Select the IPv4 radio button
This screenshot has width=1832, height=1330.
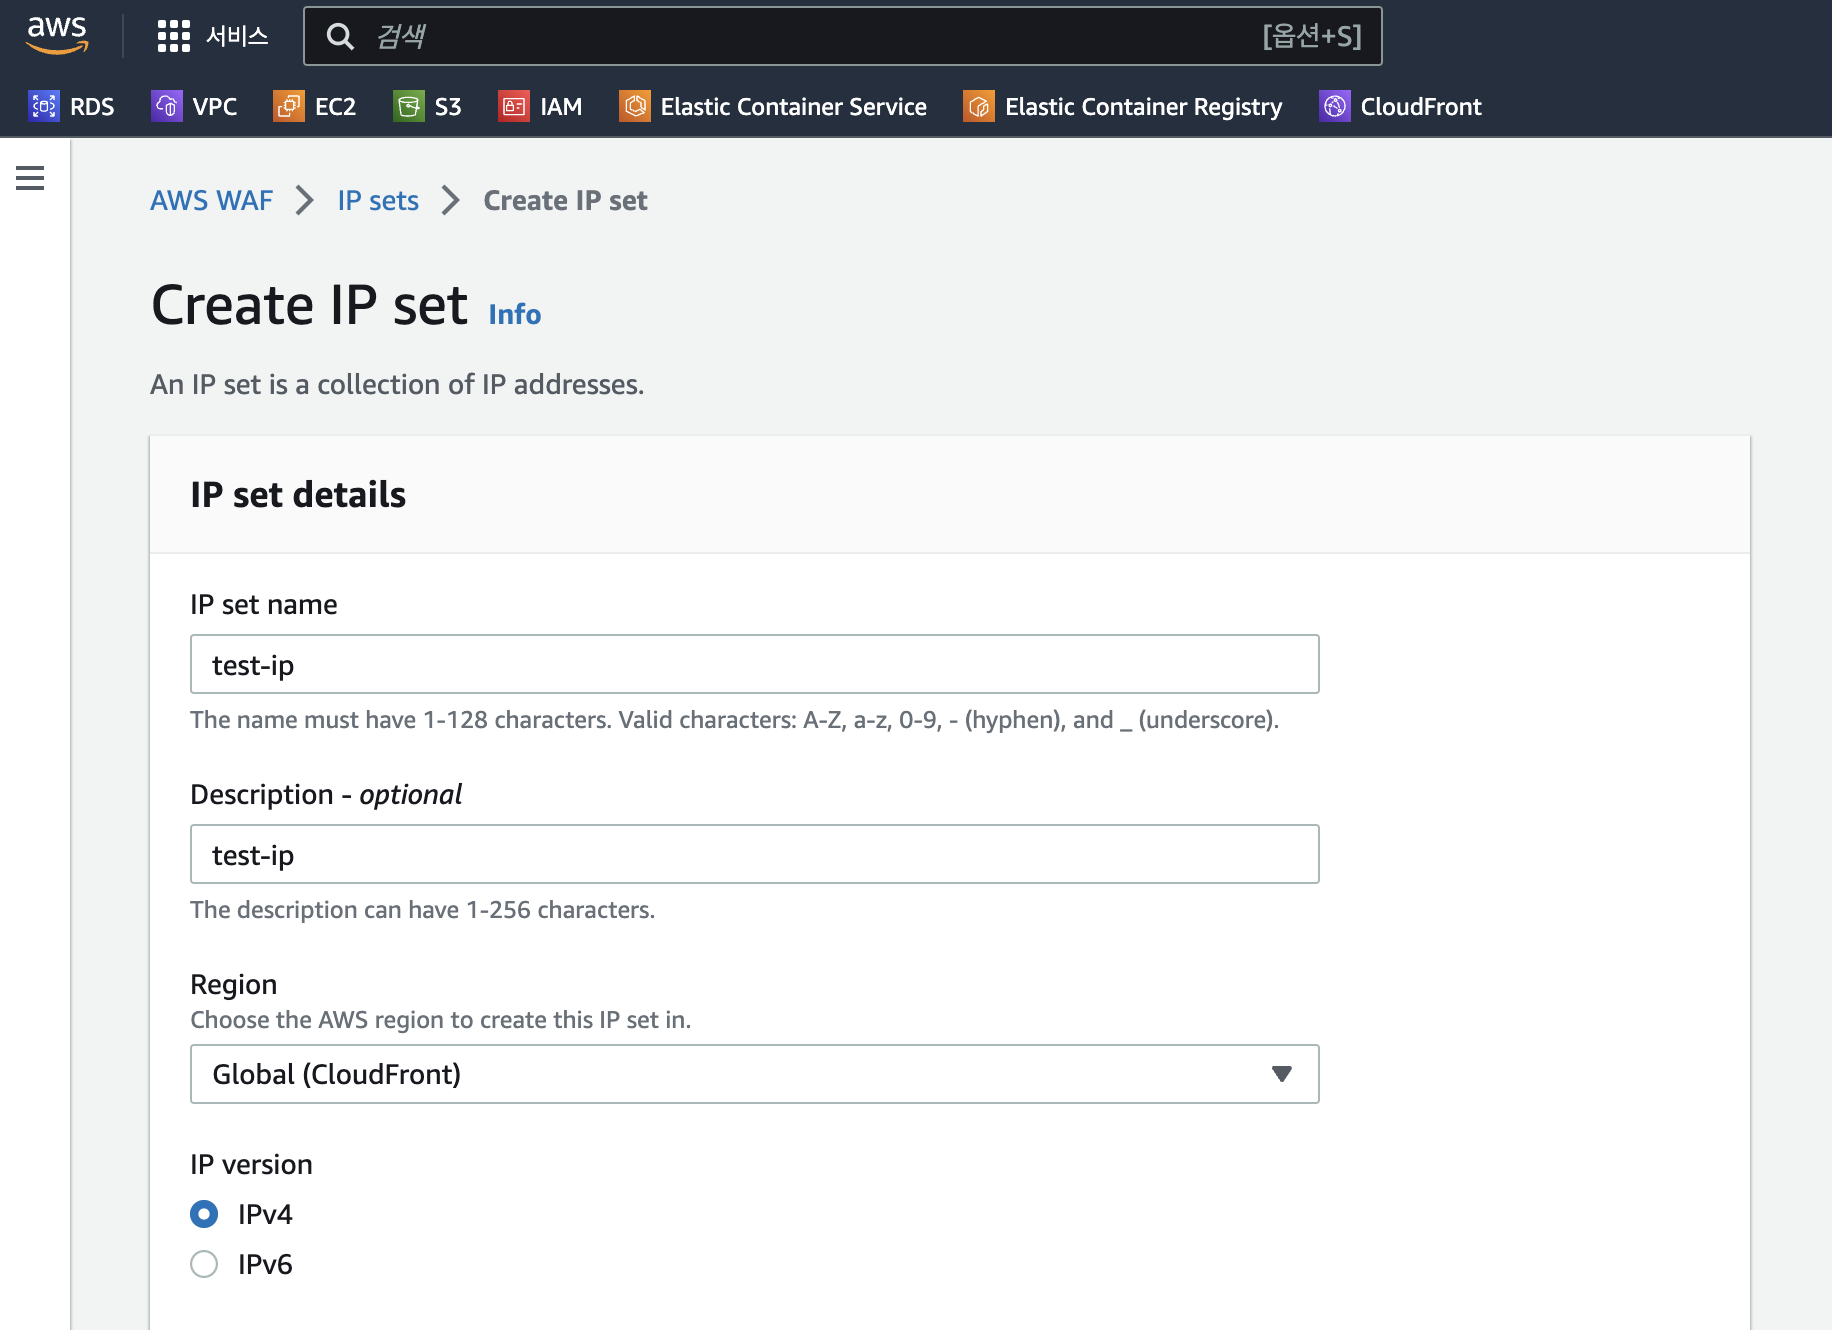pos(204,1214)
